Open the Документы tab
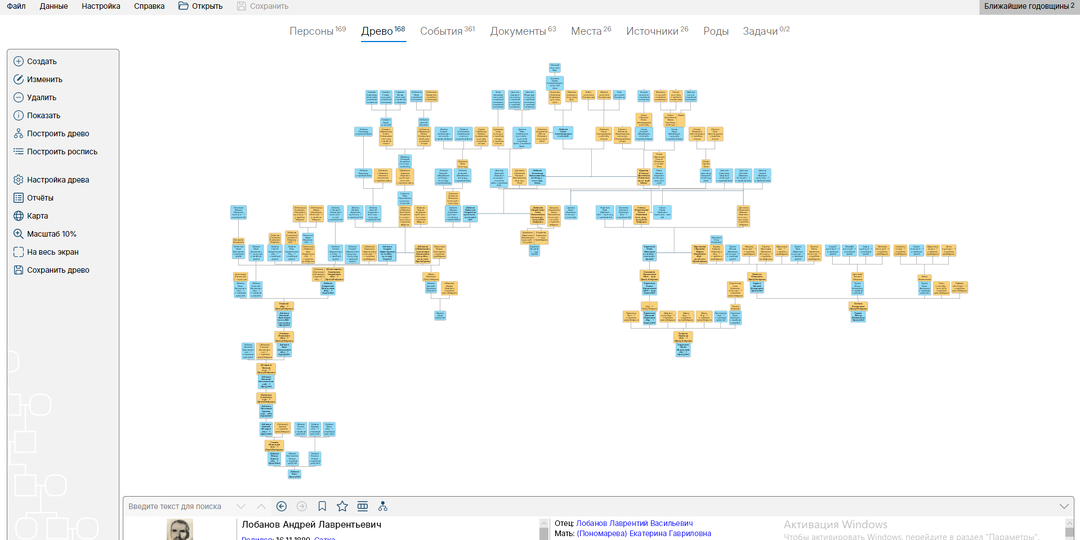Viewport: 1080px width, 540px height. (x=523, y=31)
